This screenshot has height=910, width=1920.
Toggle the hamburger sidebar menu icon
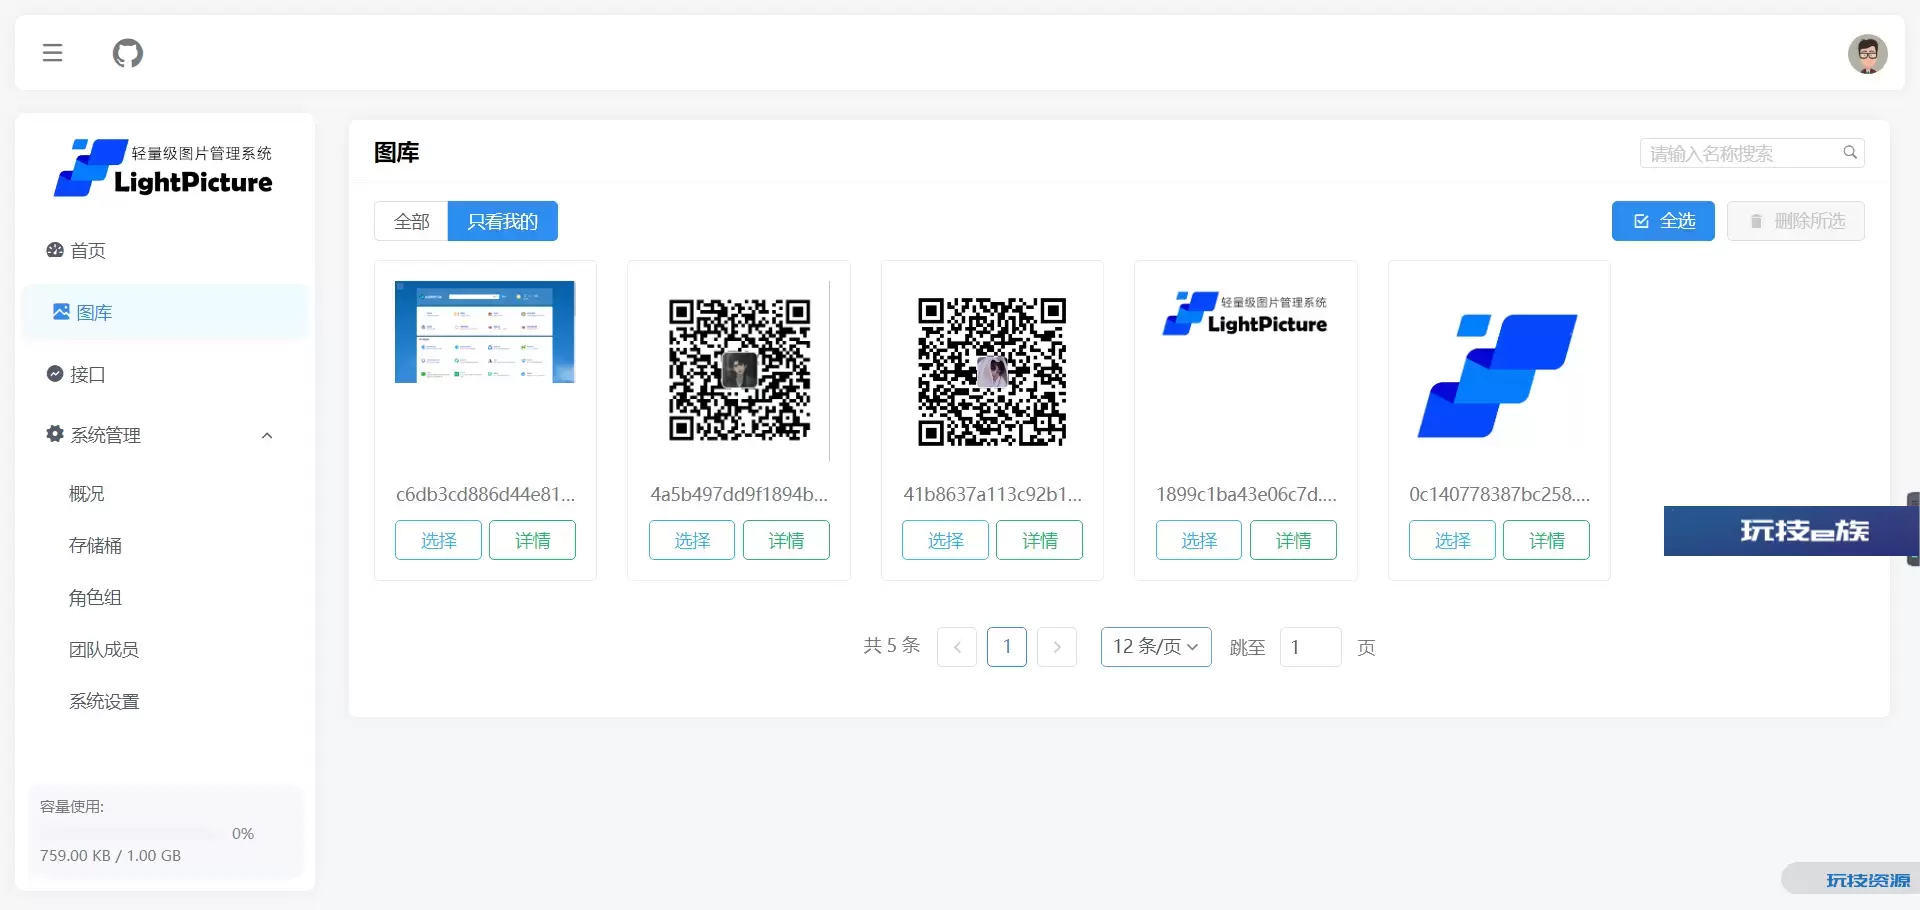pos(53,53)
